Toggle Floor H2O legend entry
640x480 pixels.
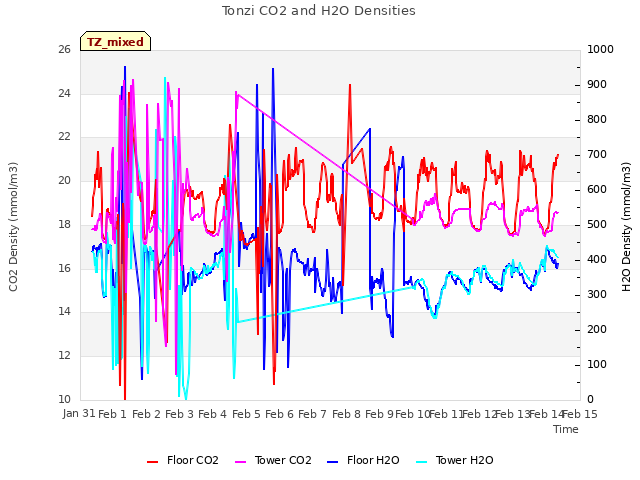click(363, 460)
